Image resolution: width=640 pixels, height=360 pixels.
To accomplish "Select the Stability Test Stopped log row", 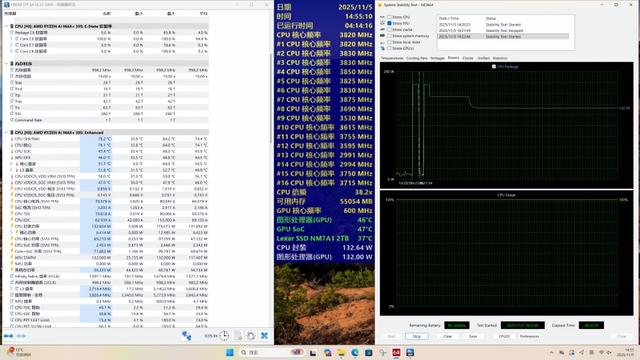I will [x=503, y=31].
